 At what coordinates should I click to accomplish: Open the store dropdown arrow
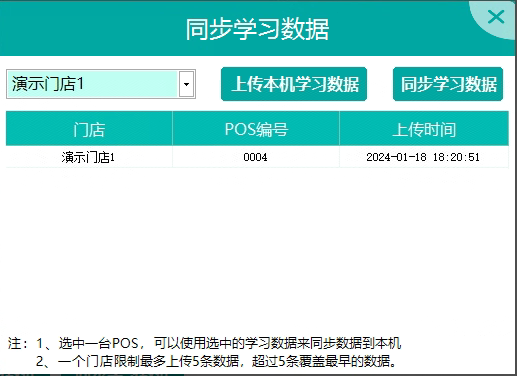(186, 84)
